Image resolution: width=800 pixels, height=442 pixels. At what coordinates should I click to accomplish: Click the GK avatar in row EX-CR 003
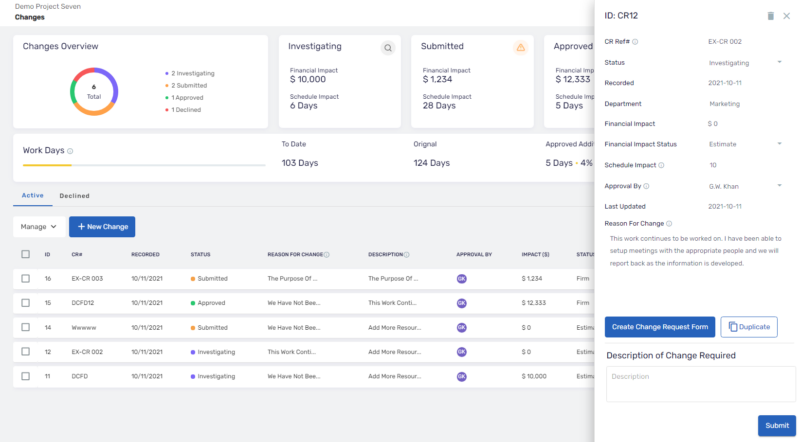[462, 279]
